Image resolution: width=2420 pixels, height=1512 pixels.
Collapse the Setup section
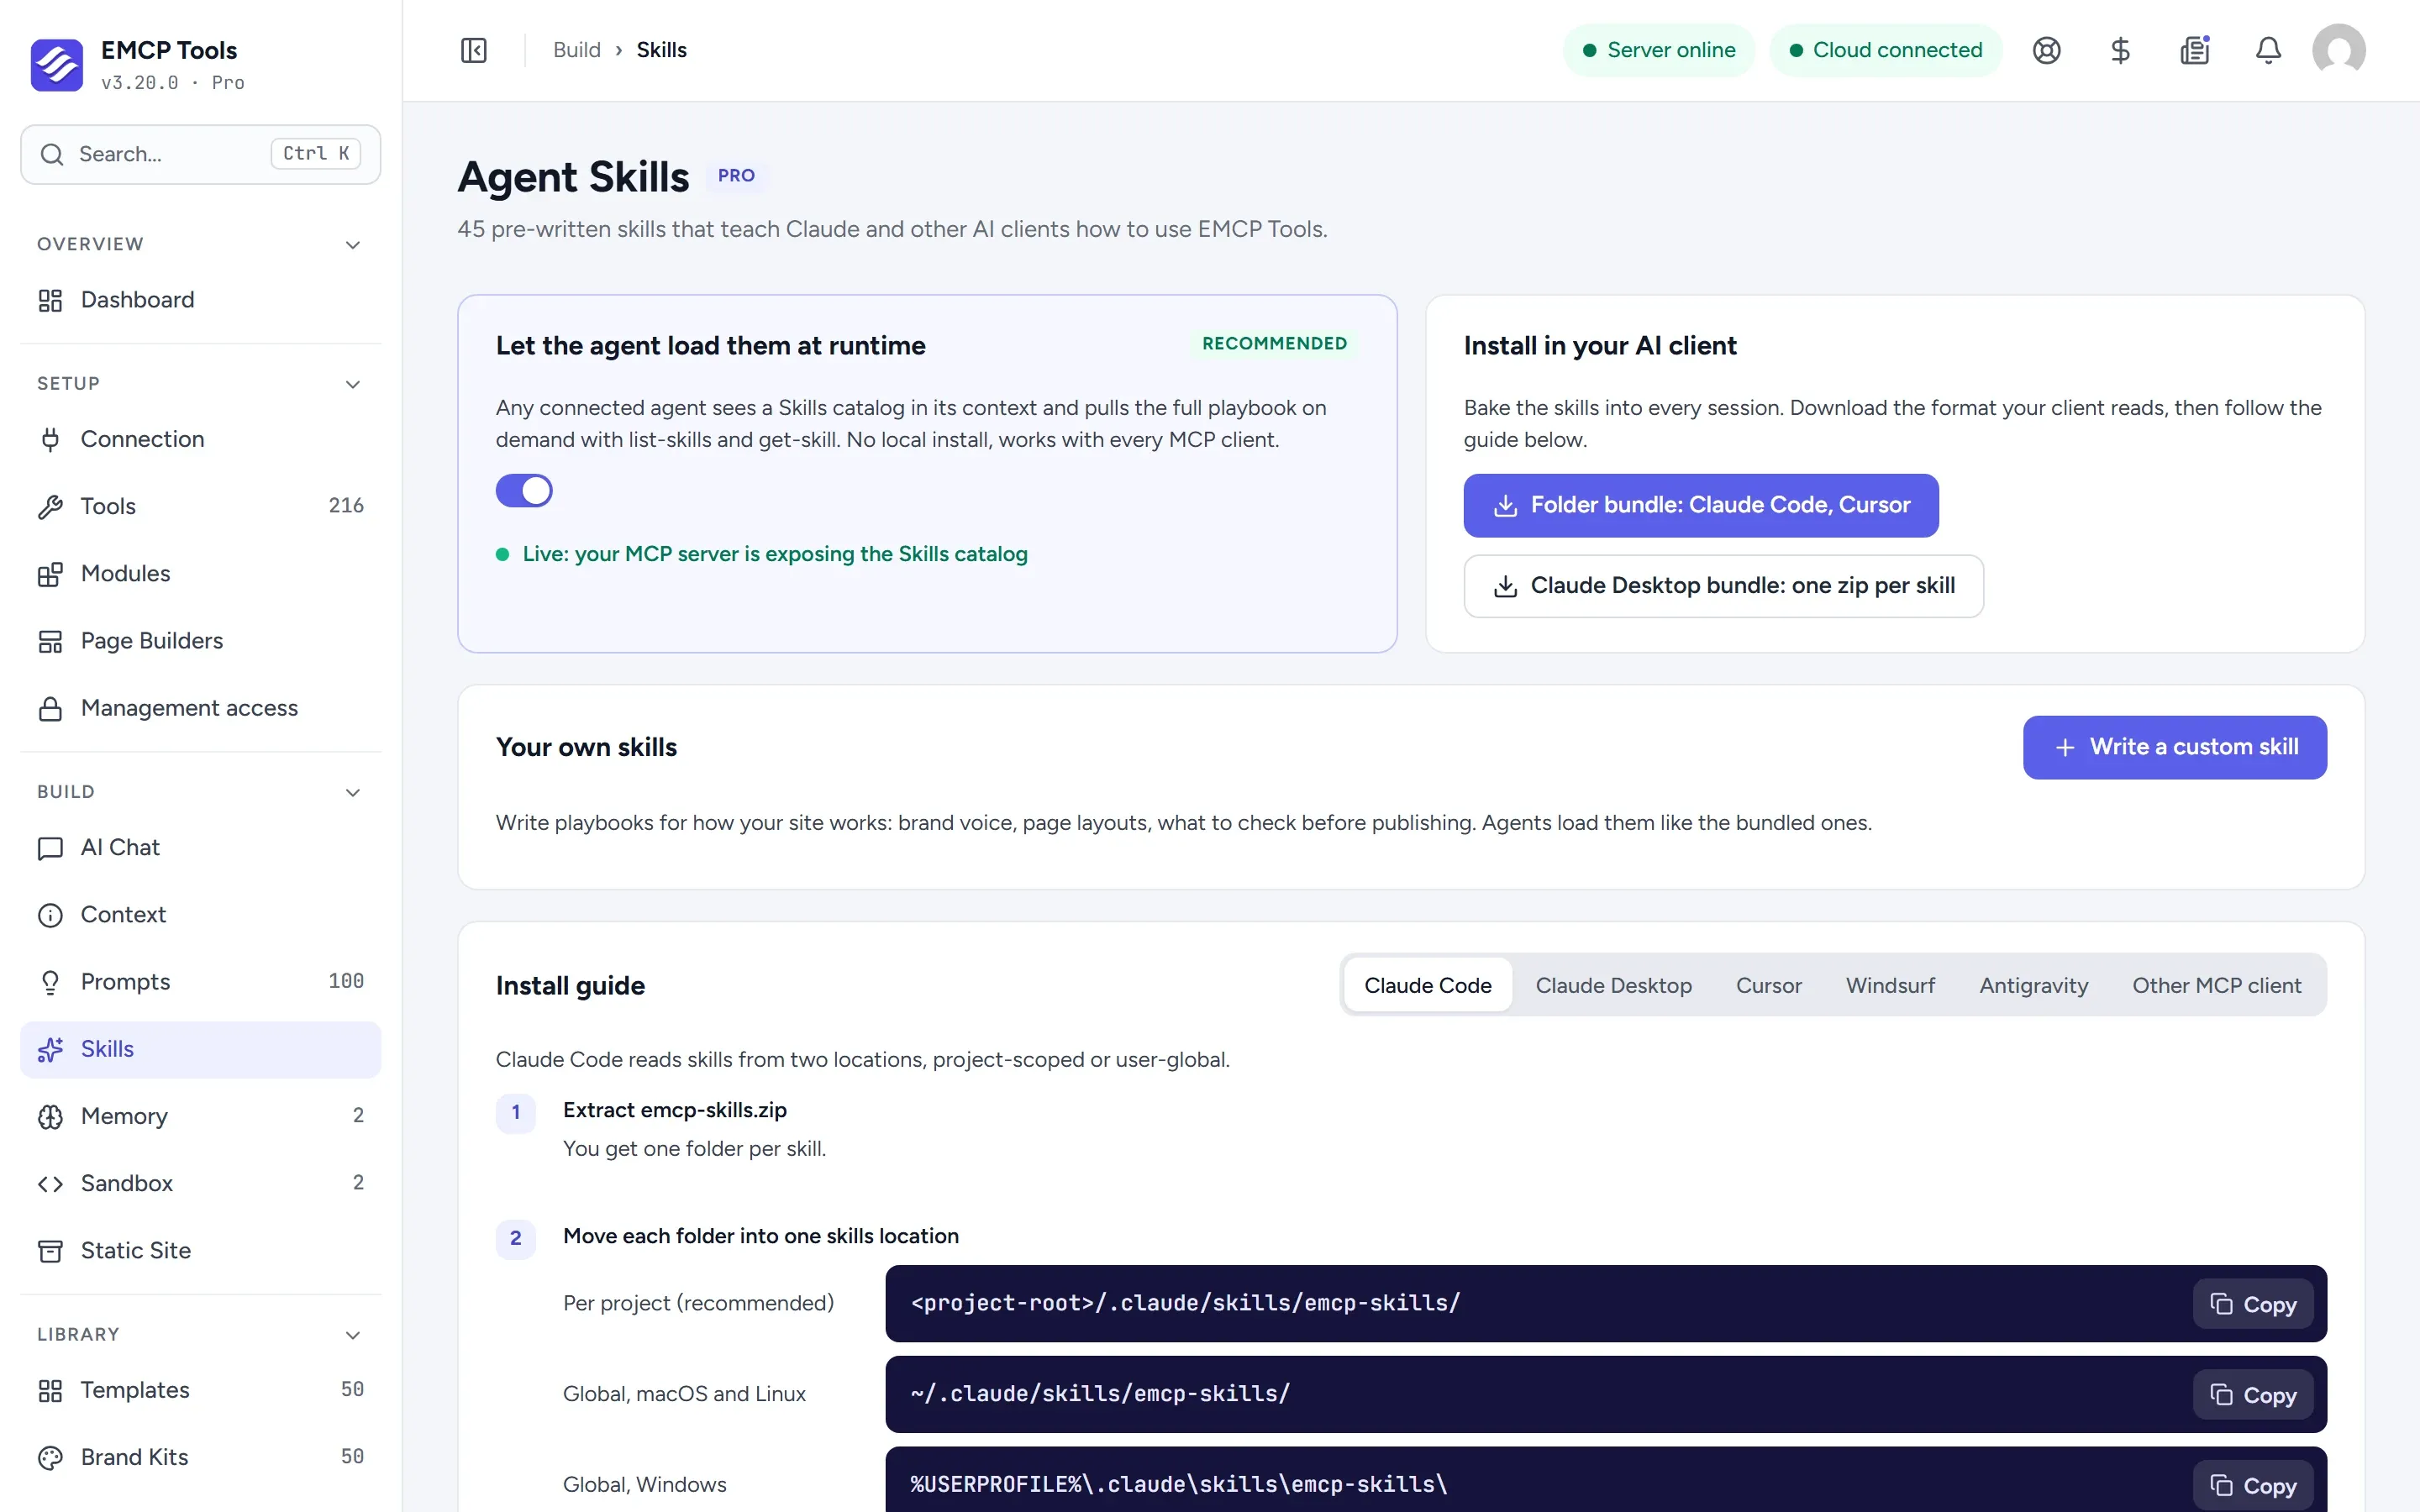(x=352, y=384)
